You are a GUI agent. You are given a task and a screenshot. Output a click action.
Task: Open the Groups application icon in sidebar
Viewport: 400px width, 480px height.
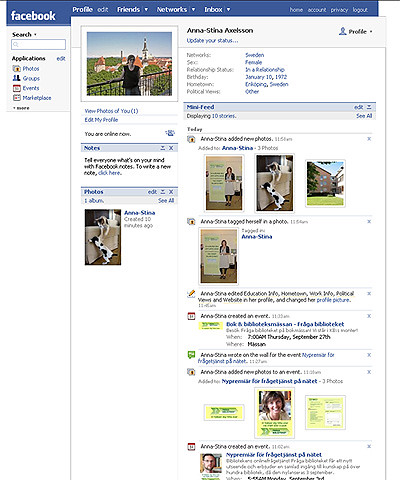tap(16, 78)
